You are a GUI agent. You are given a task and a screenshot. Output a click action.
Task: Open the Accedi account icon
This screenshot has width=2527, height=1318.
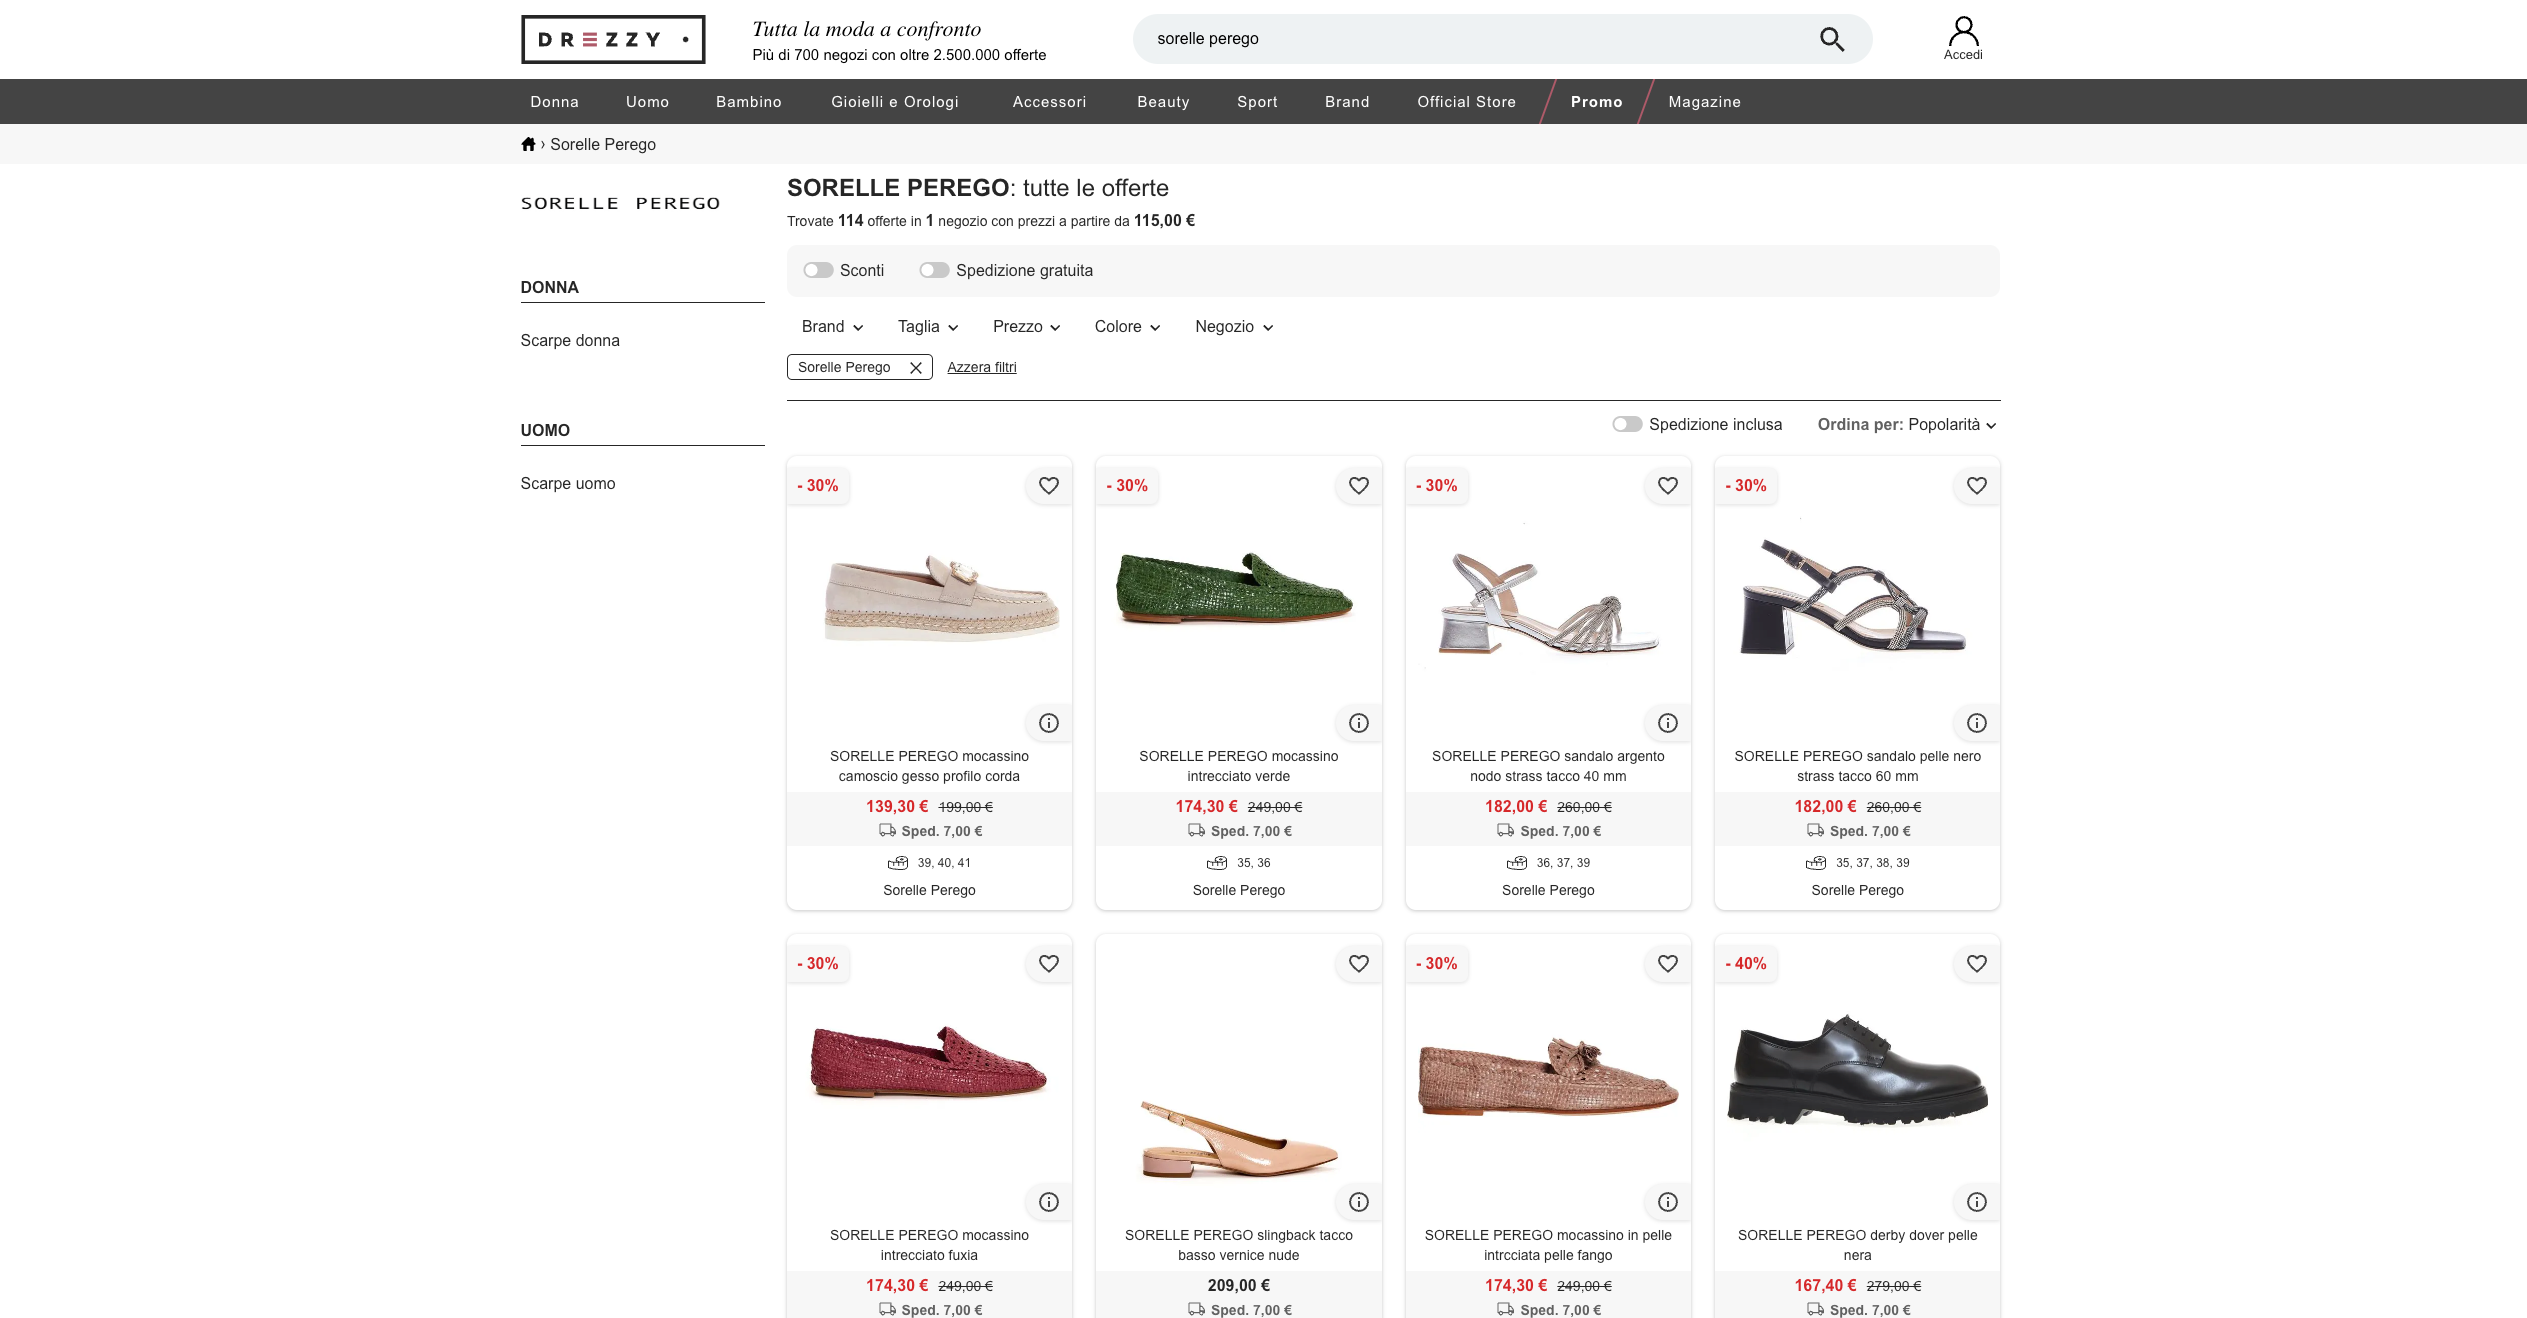click(1963, 39)
